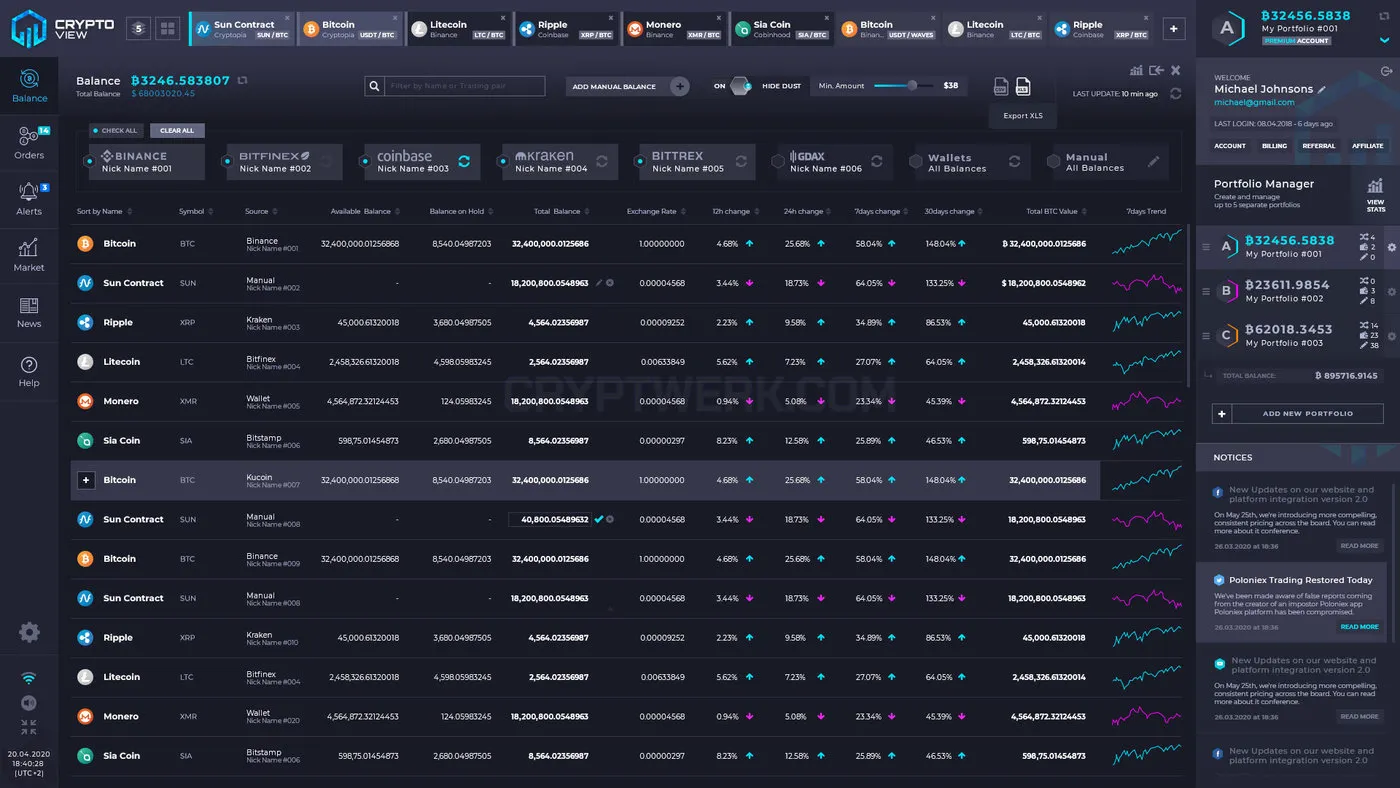Click the search magnifier icon
Viewport: 1400px width, 788px height.
(374, 87)
